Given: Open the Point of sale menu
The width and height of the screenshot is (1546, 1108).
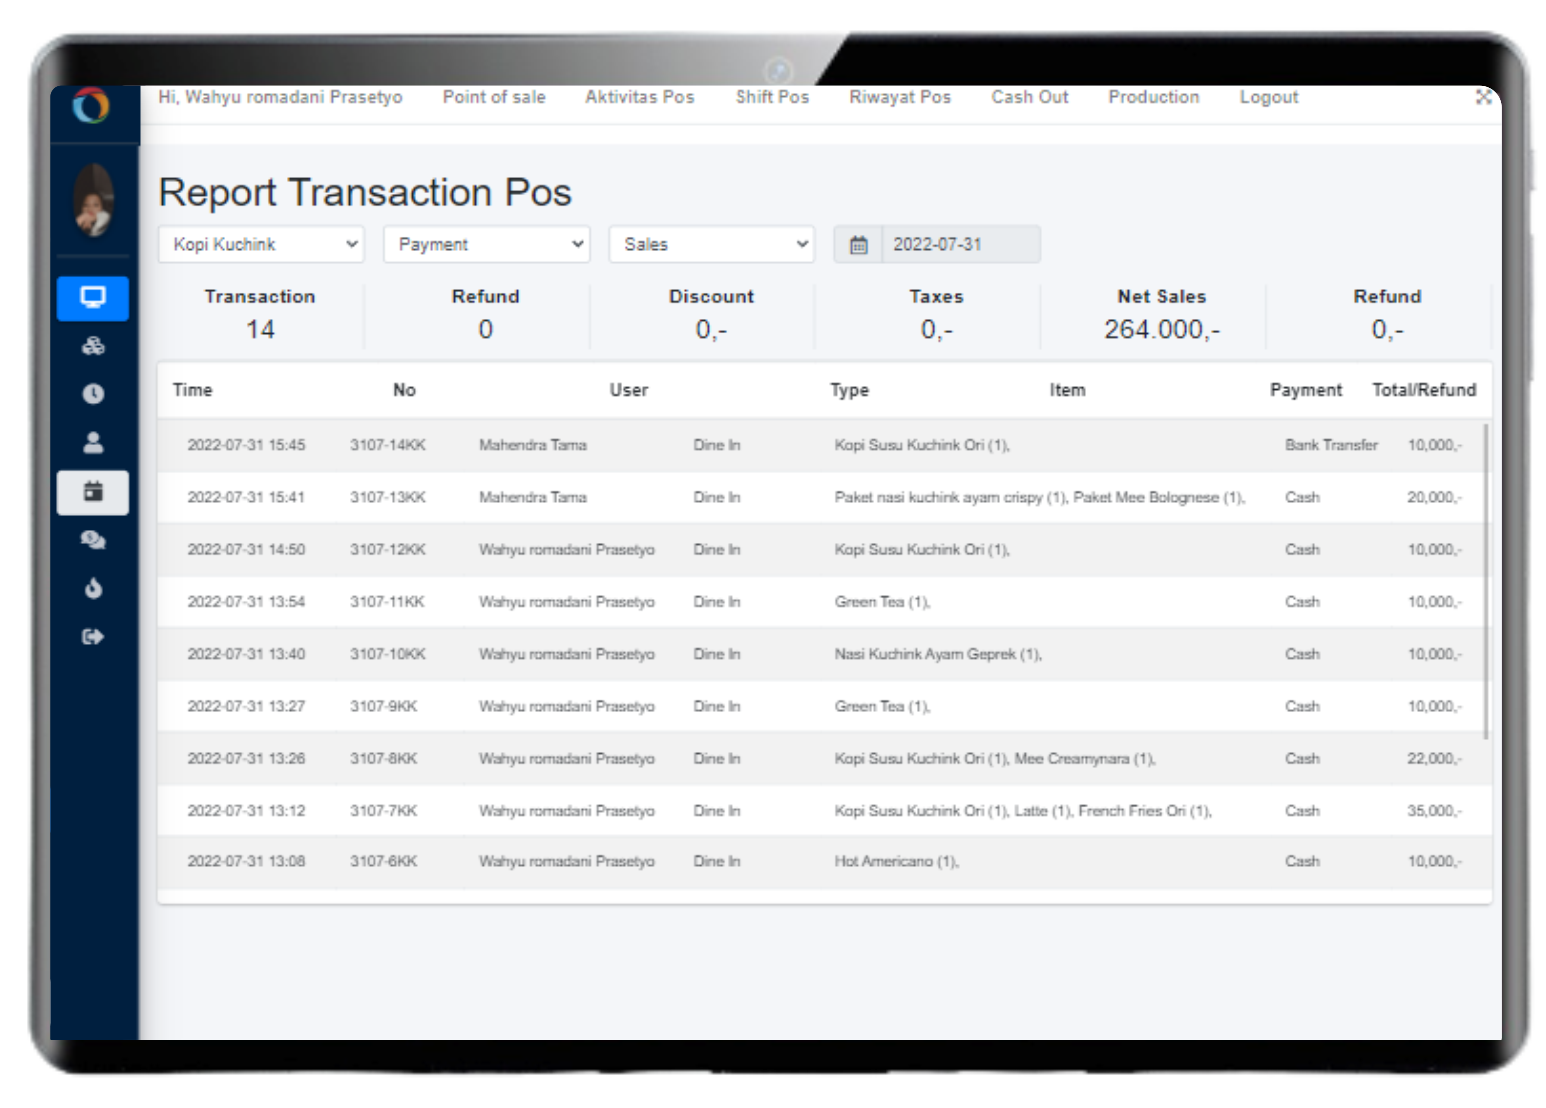Looking at the screenshot, I should [x=494, y=97].
